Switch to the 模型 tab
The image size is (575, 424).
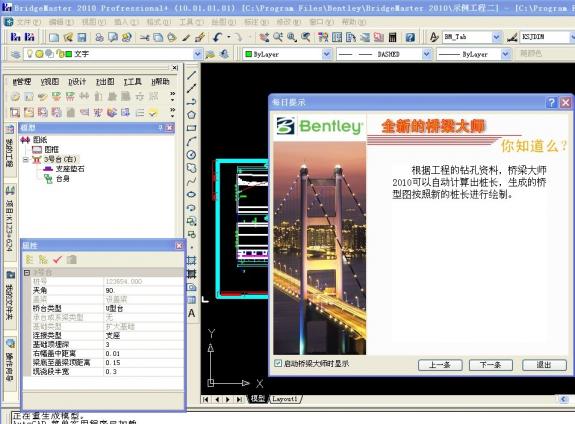(258, 399)
